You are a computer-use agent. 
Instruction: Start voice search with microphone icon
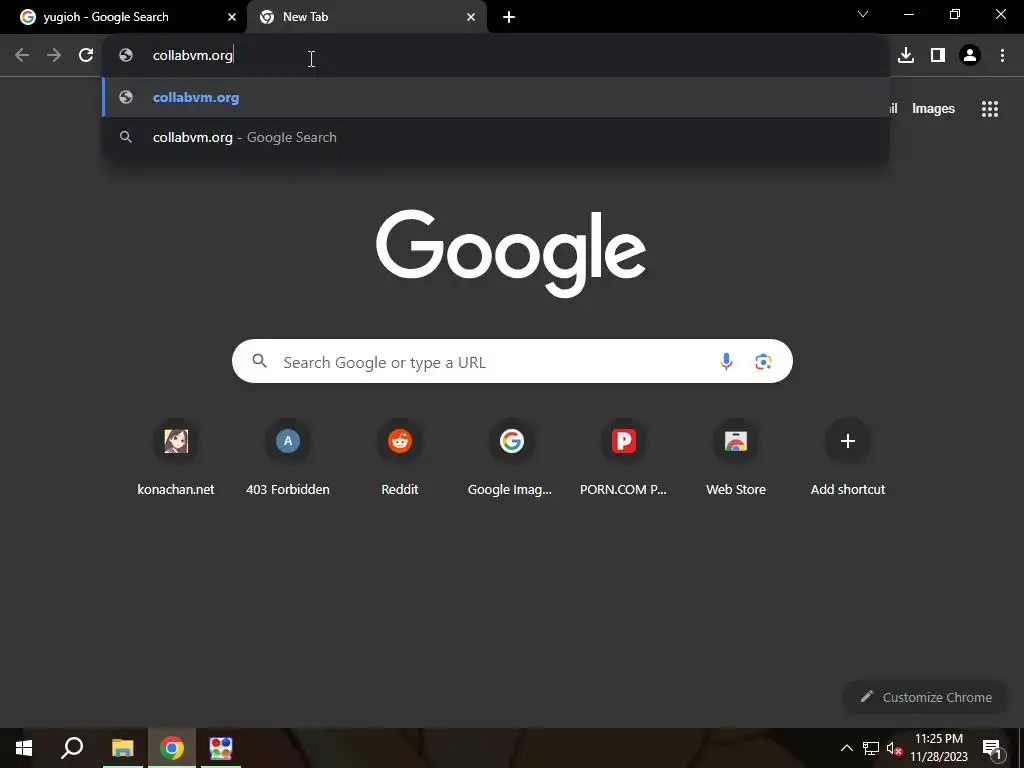click(726, 361)
